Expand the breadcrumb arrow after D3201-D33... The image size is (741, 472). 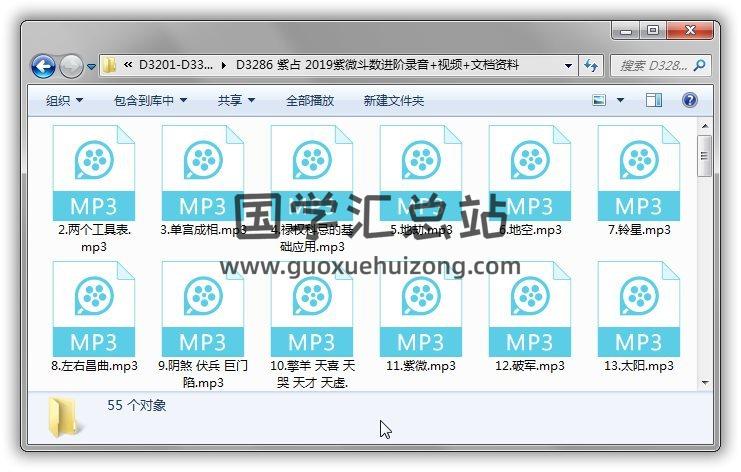pos(224,65)
